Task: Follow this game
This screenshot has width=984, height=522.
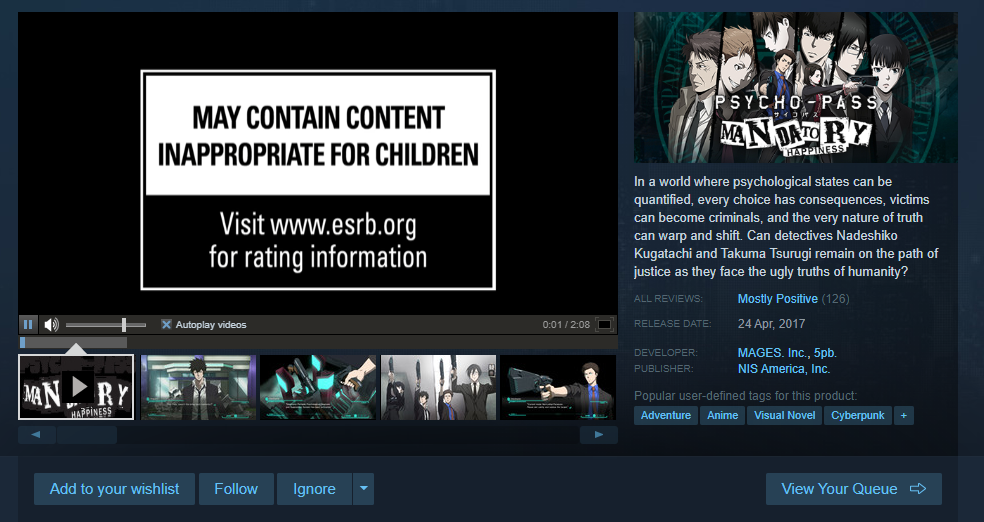Action: [x=236, y=489]
